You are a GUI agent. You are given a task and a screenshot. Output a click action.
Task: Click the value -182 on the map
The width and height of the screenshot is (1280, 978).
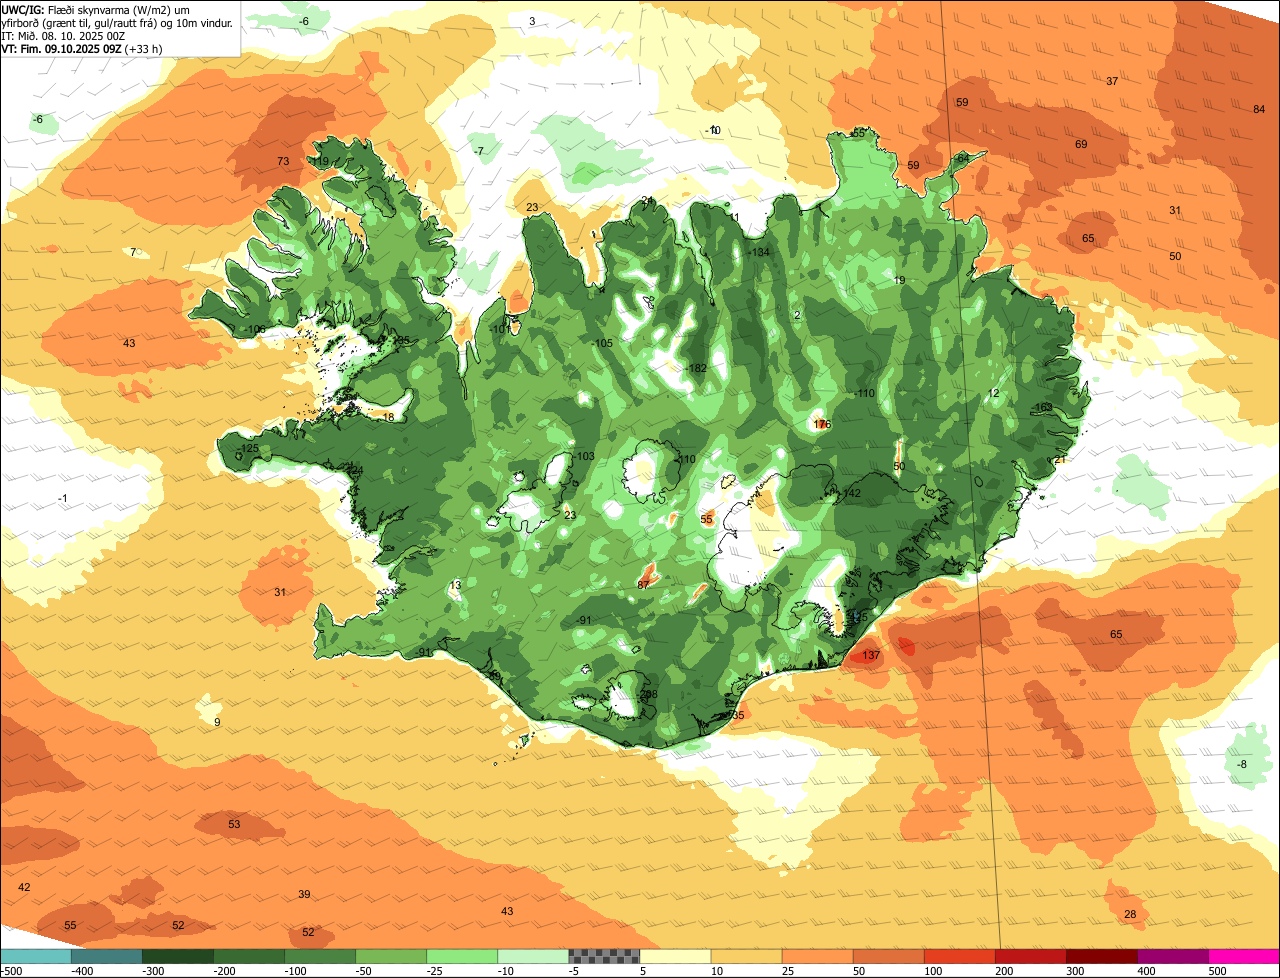pos(696,369)
